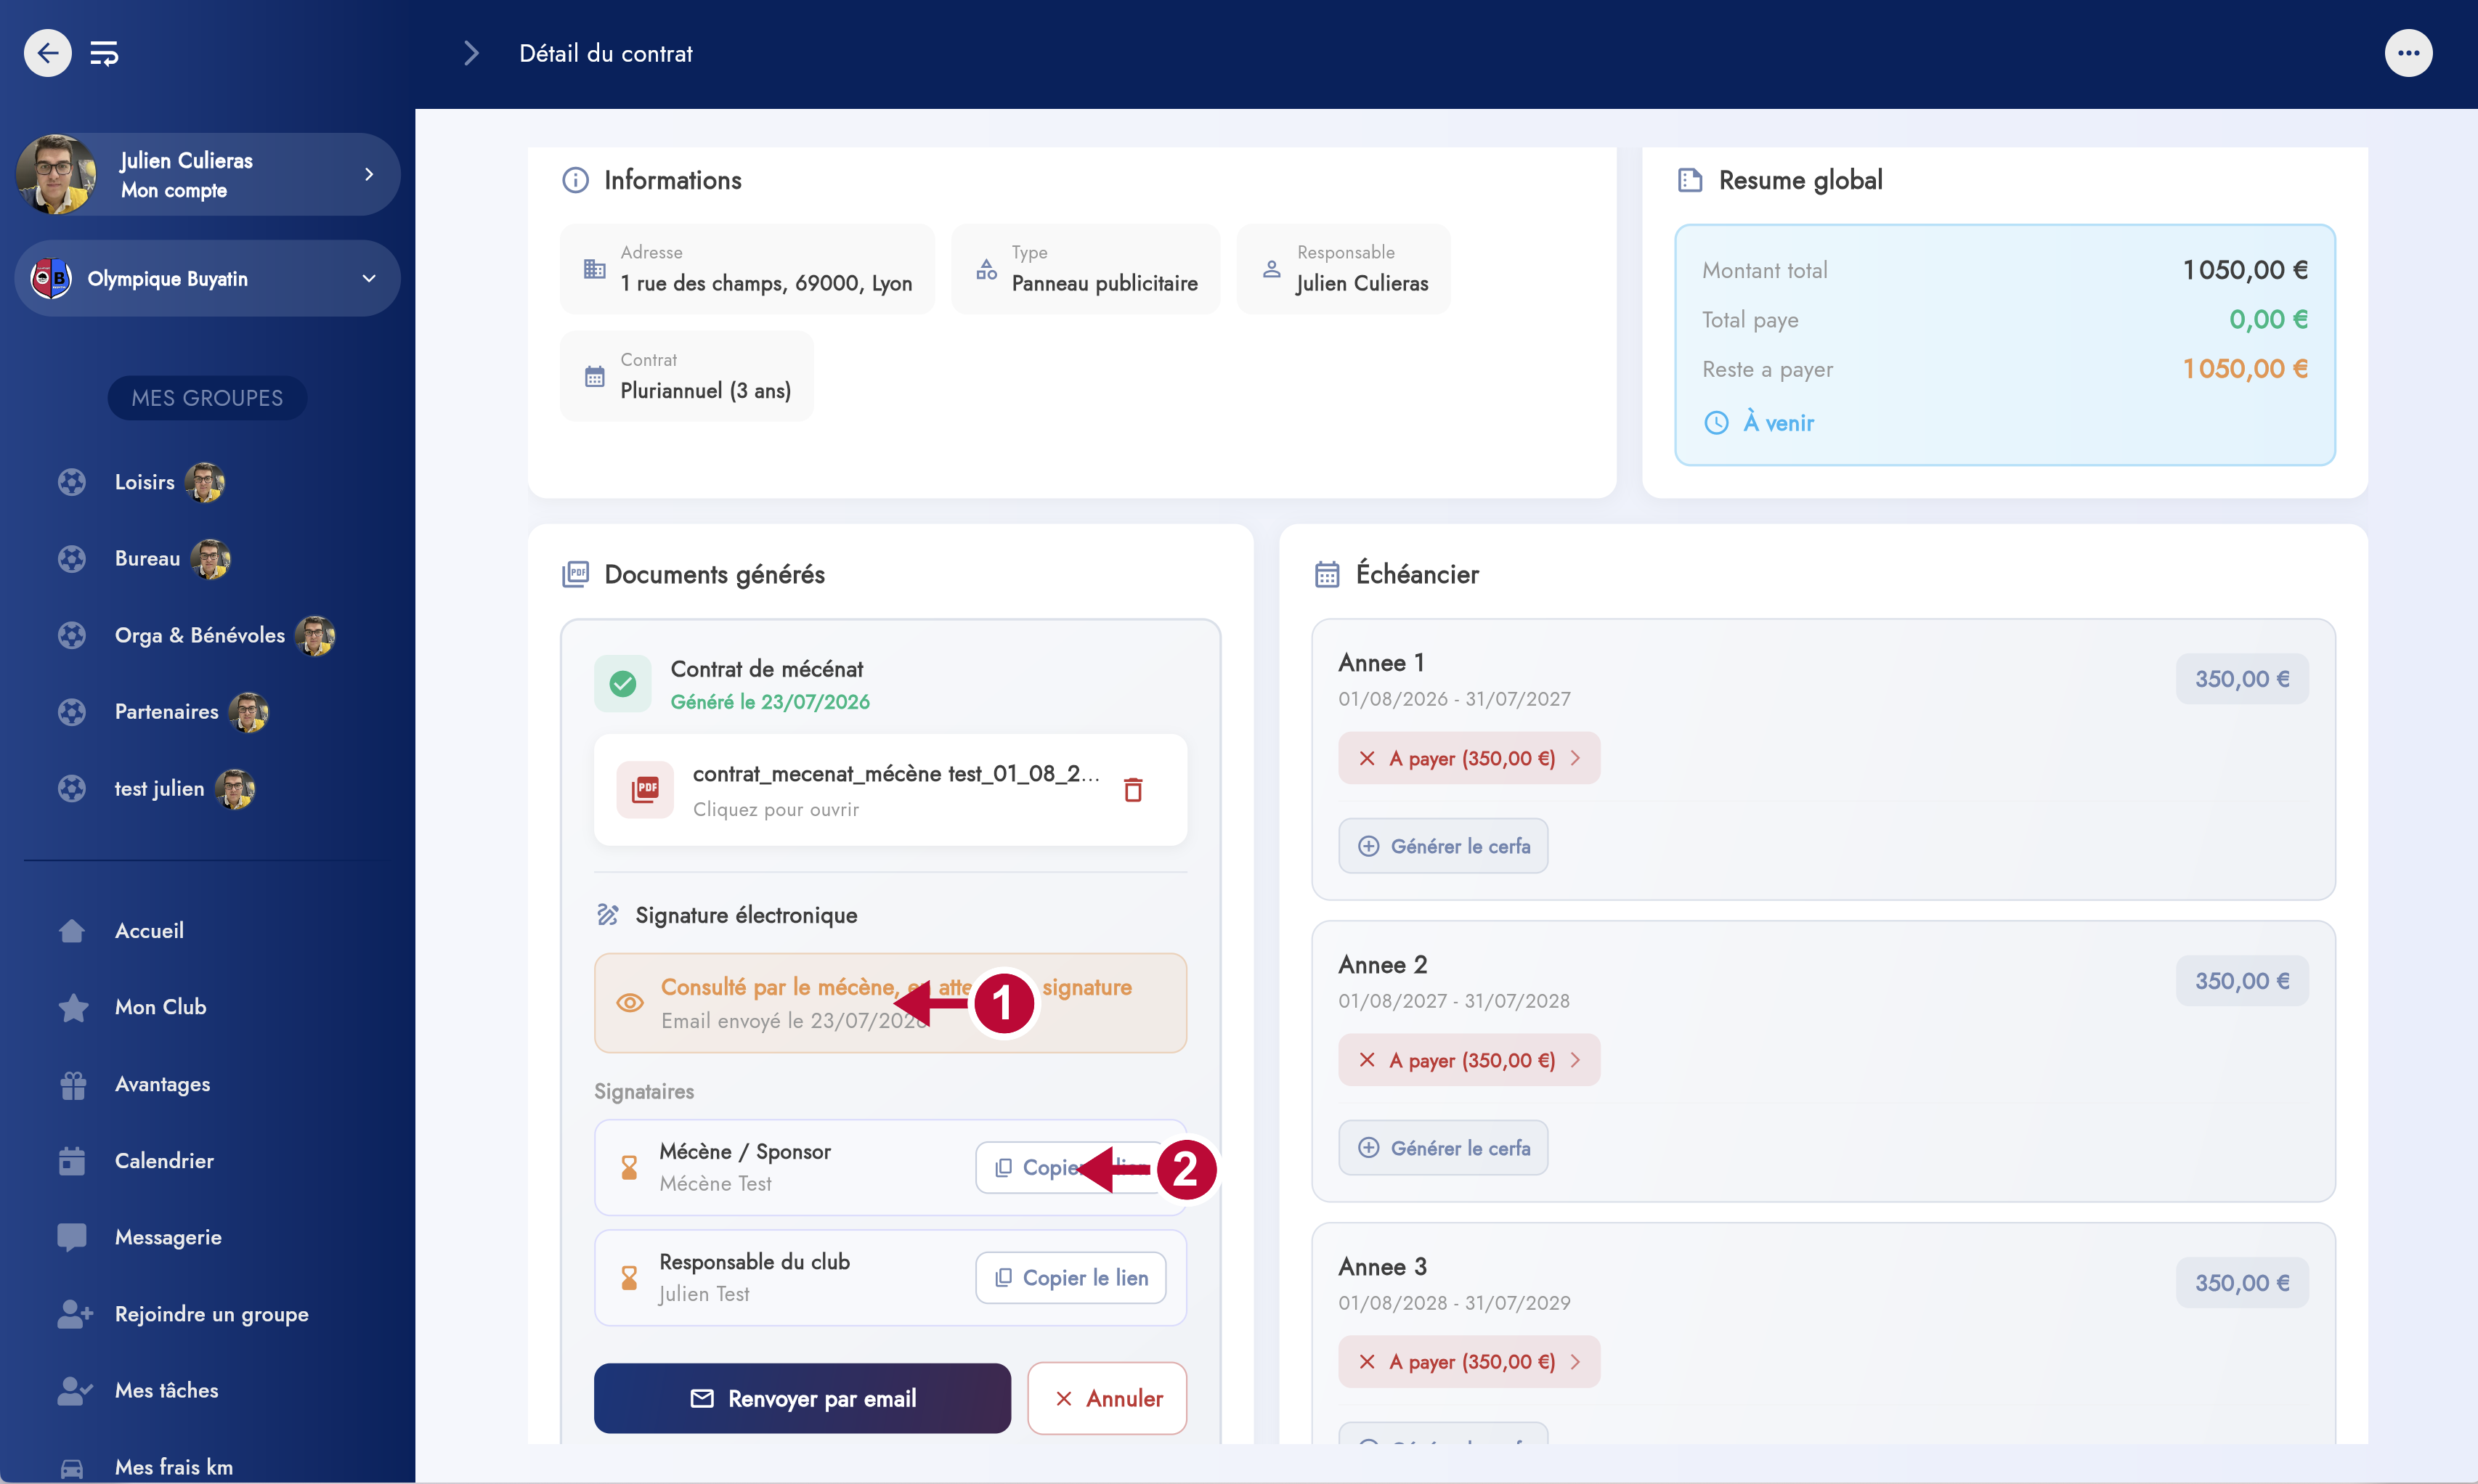The height and width of the screenshot is (1484, 2478).
Task: Generate the cerfa for Annee 2
Action: pyautogui.click(x=1443, y=1148)
